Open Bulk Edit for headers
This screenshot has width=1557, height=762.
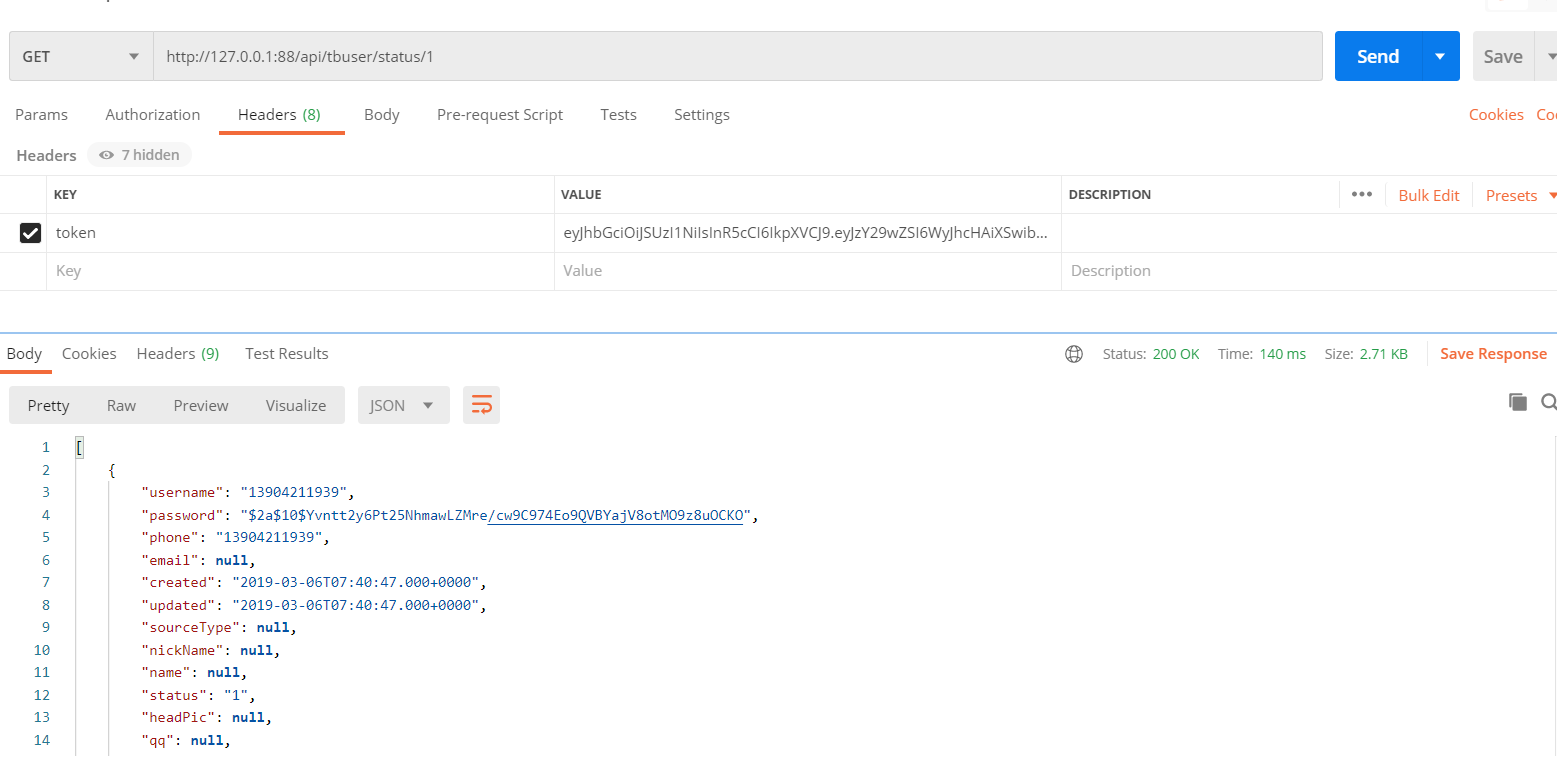coord(1428,195)
